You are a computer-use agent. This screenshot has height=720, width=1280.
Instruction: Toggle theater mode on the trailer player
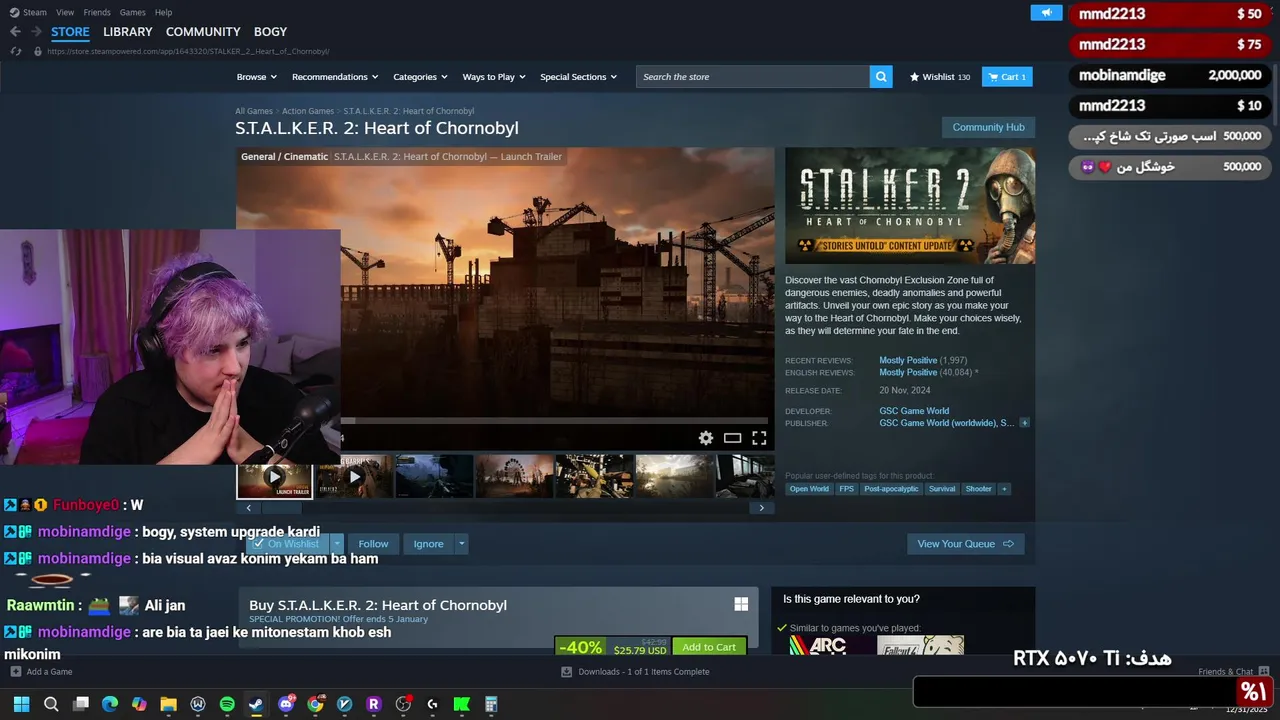click(x=733, y=438)
